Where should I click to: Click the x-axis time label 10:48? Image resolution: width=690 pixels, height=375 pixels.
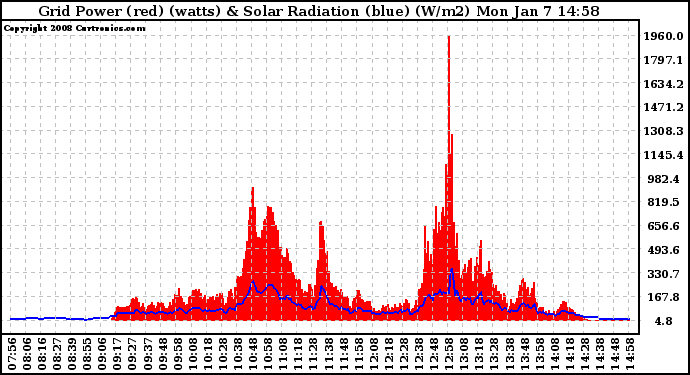(253, 354)
